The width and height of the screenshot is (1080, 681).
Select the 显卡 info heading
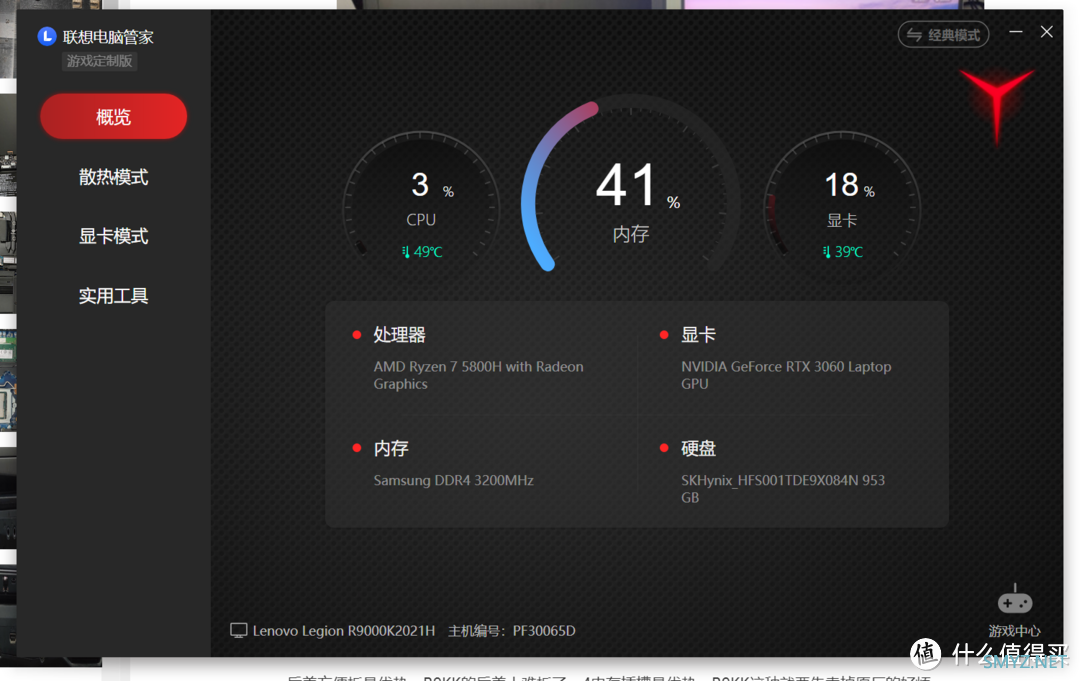point(698,335)
